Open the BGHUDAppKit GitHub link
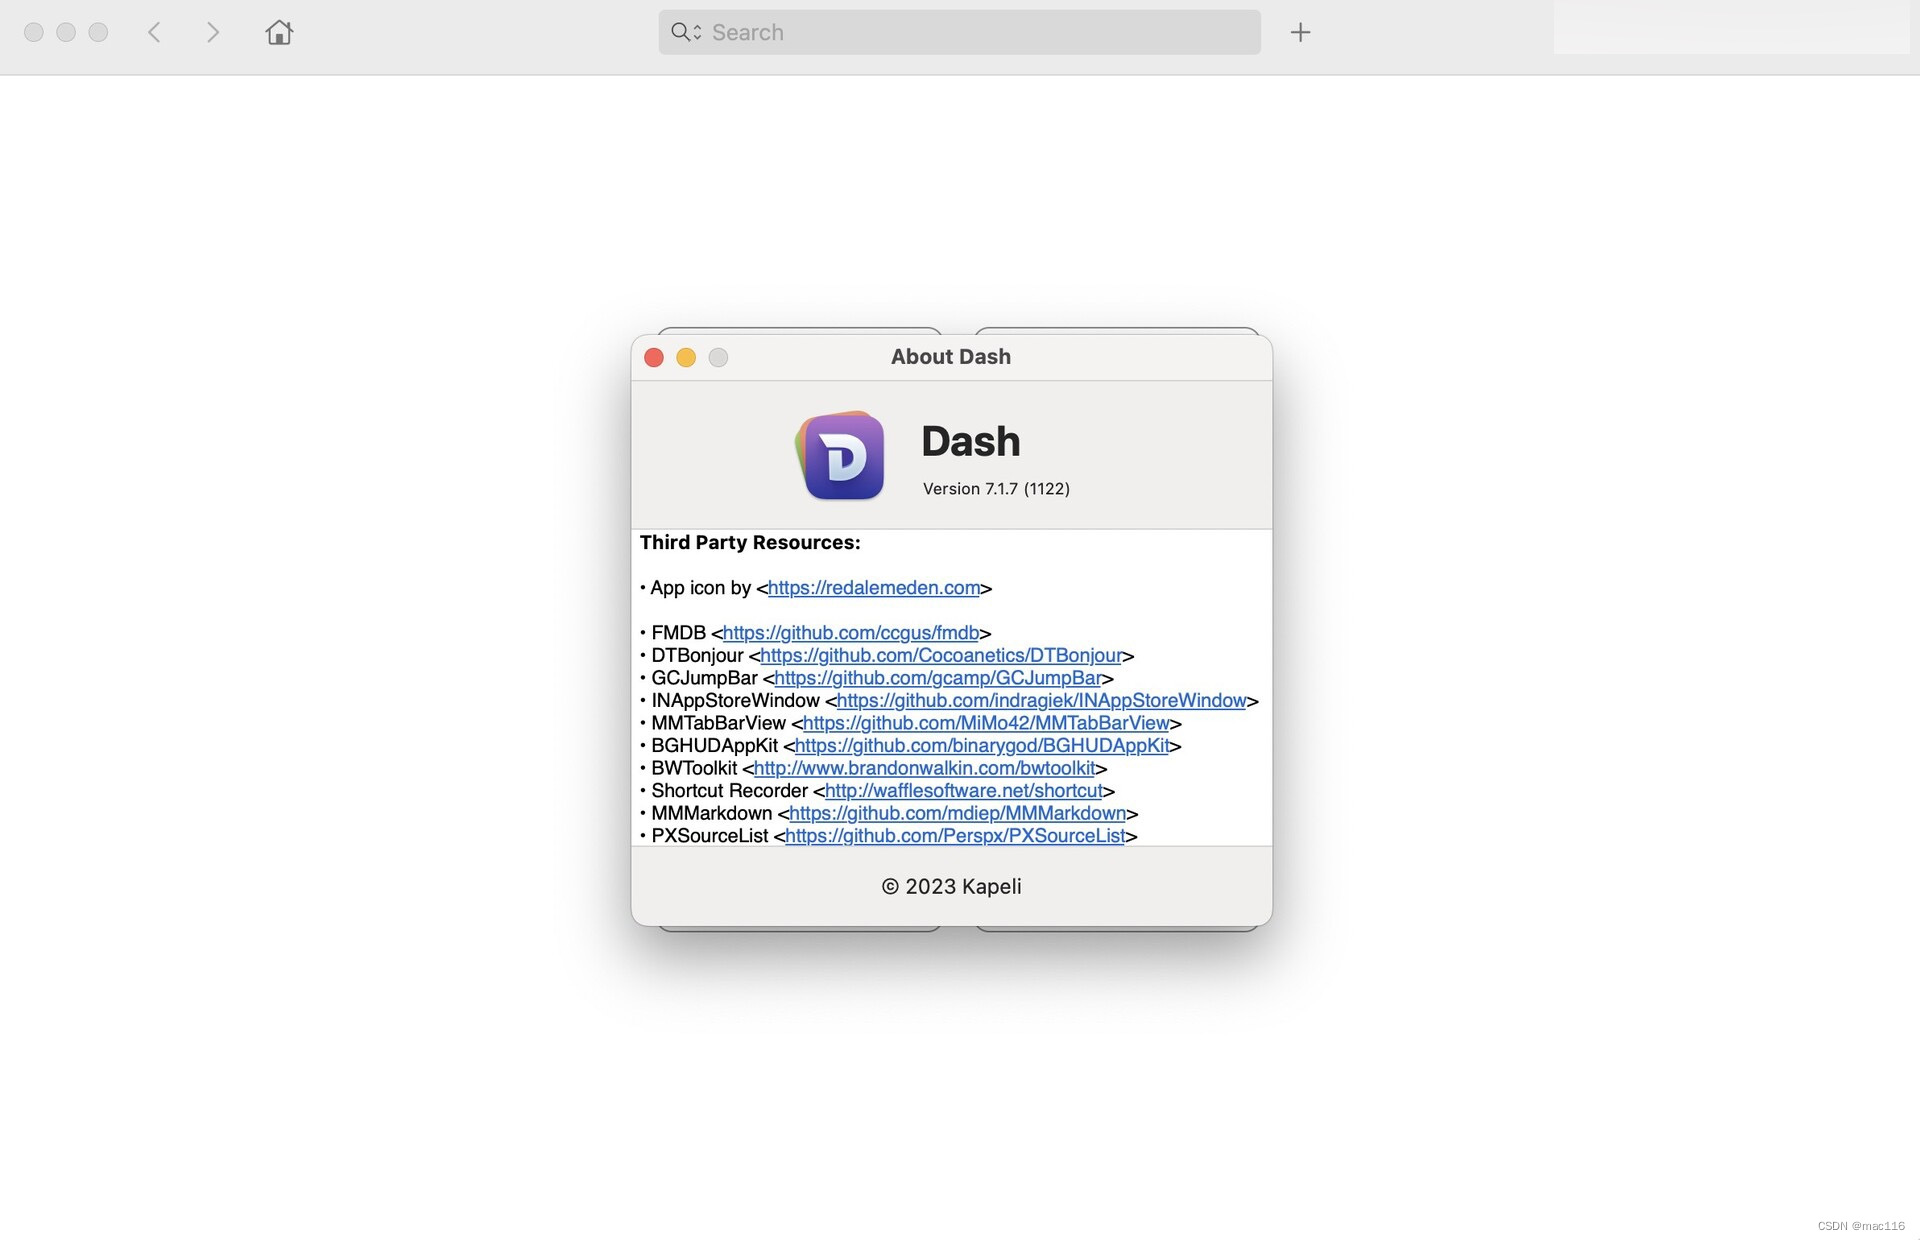 point(982,746)
